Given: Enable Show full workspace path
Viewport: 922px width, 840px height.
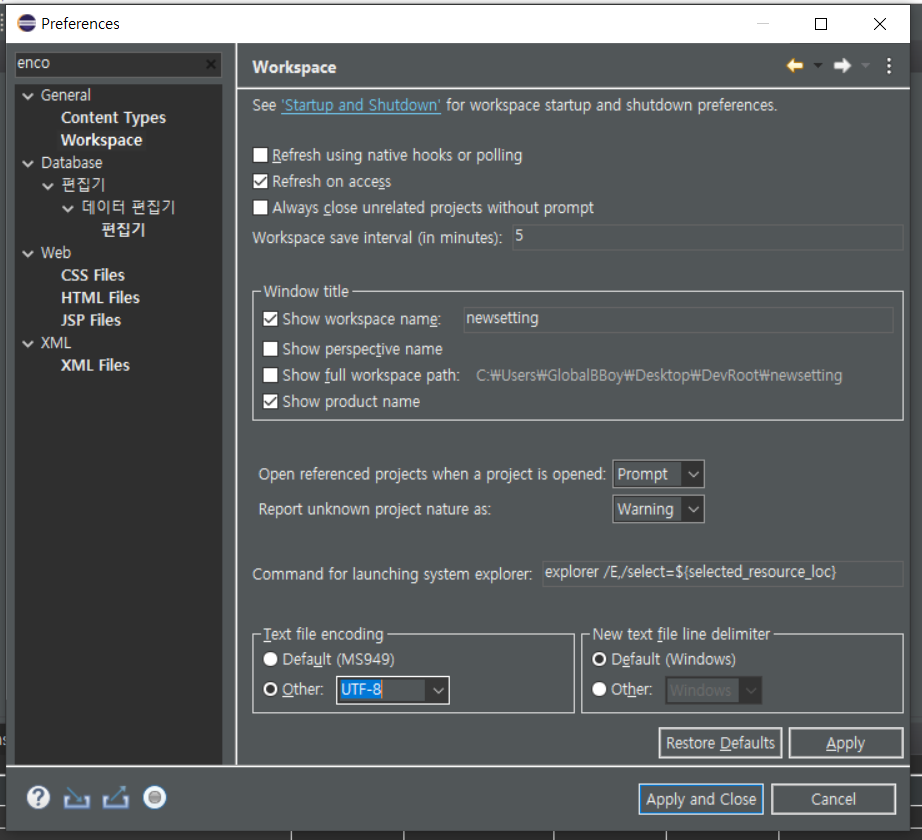Looking at the screenshot, I should pos(270,375).
